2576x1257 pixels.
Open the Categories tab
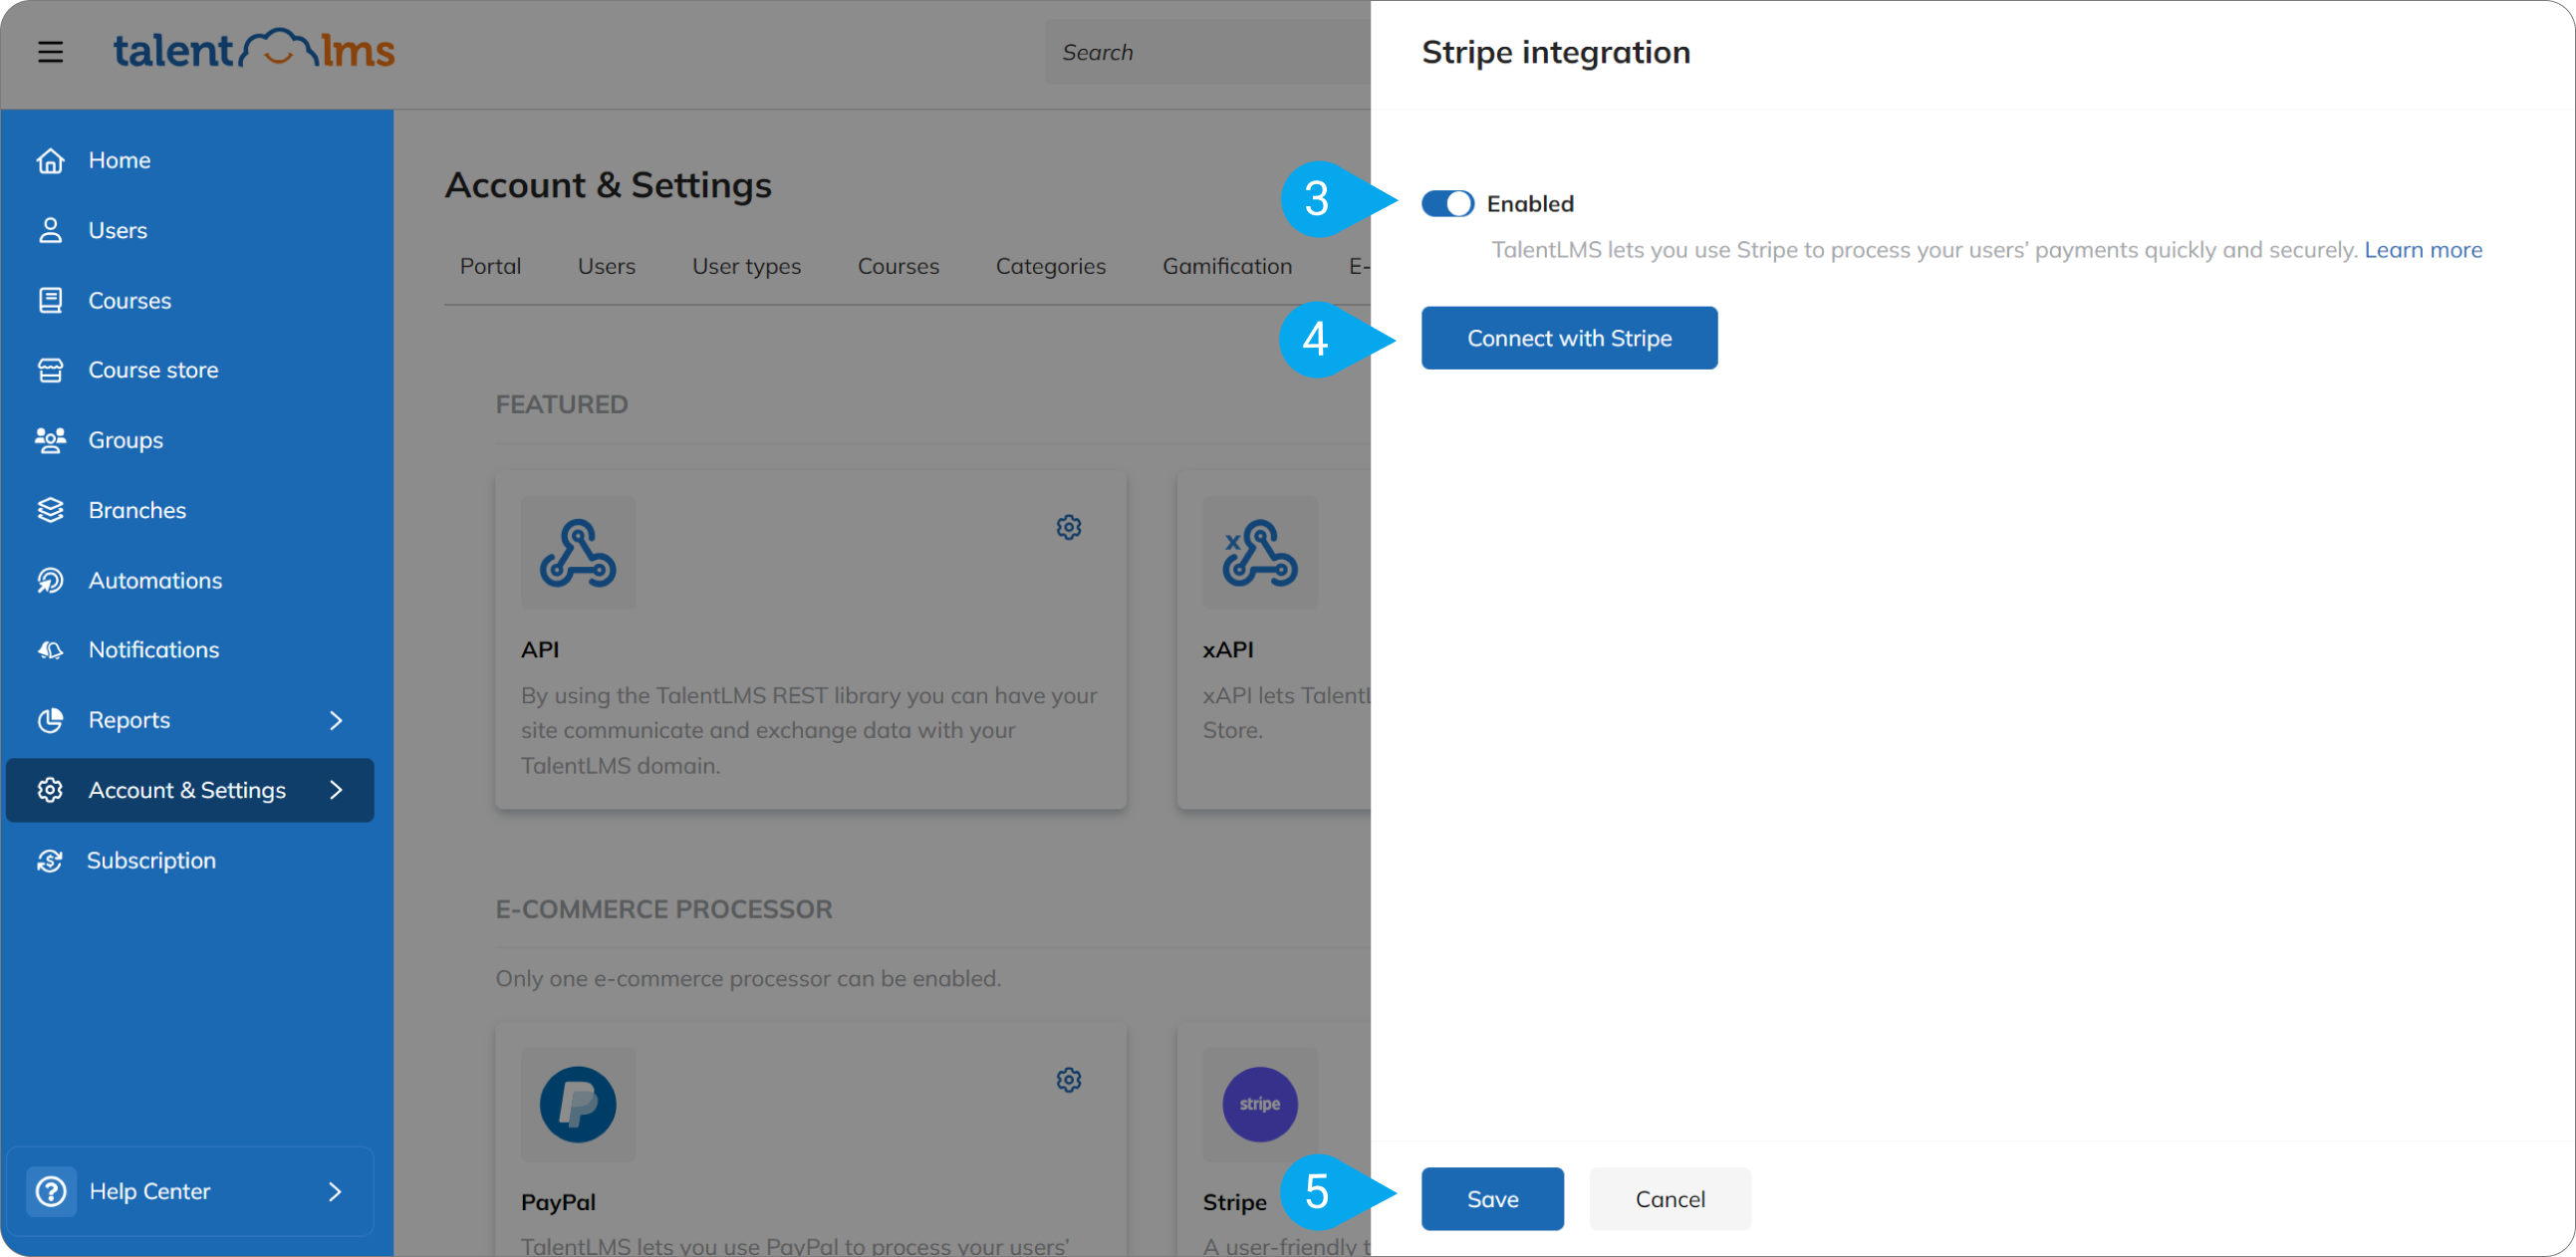pyautogui.click(x=1050, y=266)
